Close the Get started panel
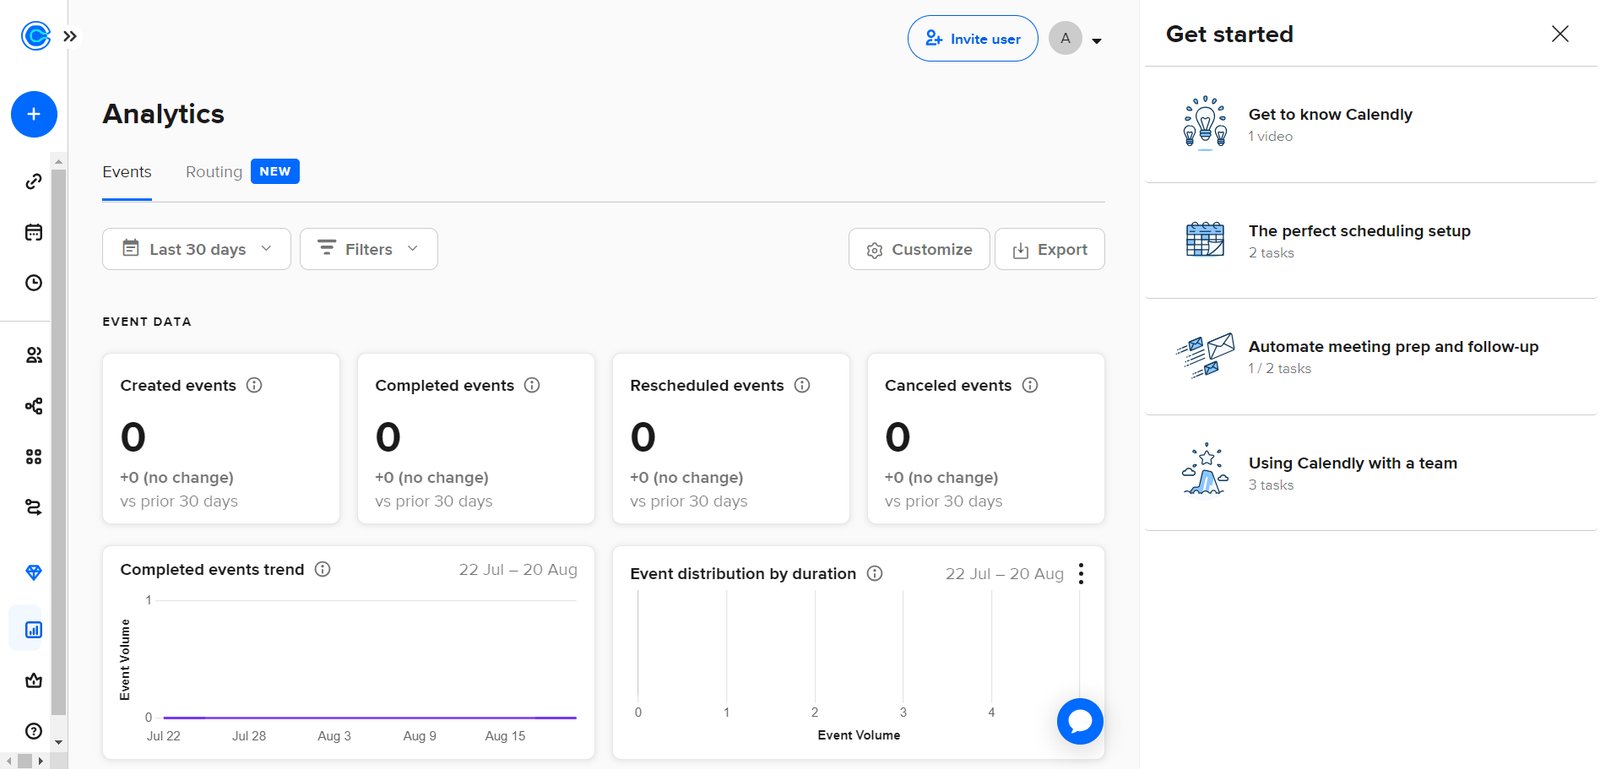This screenshot has width=1600, height=769. [1560, 34]
